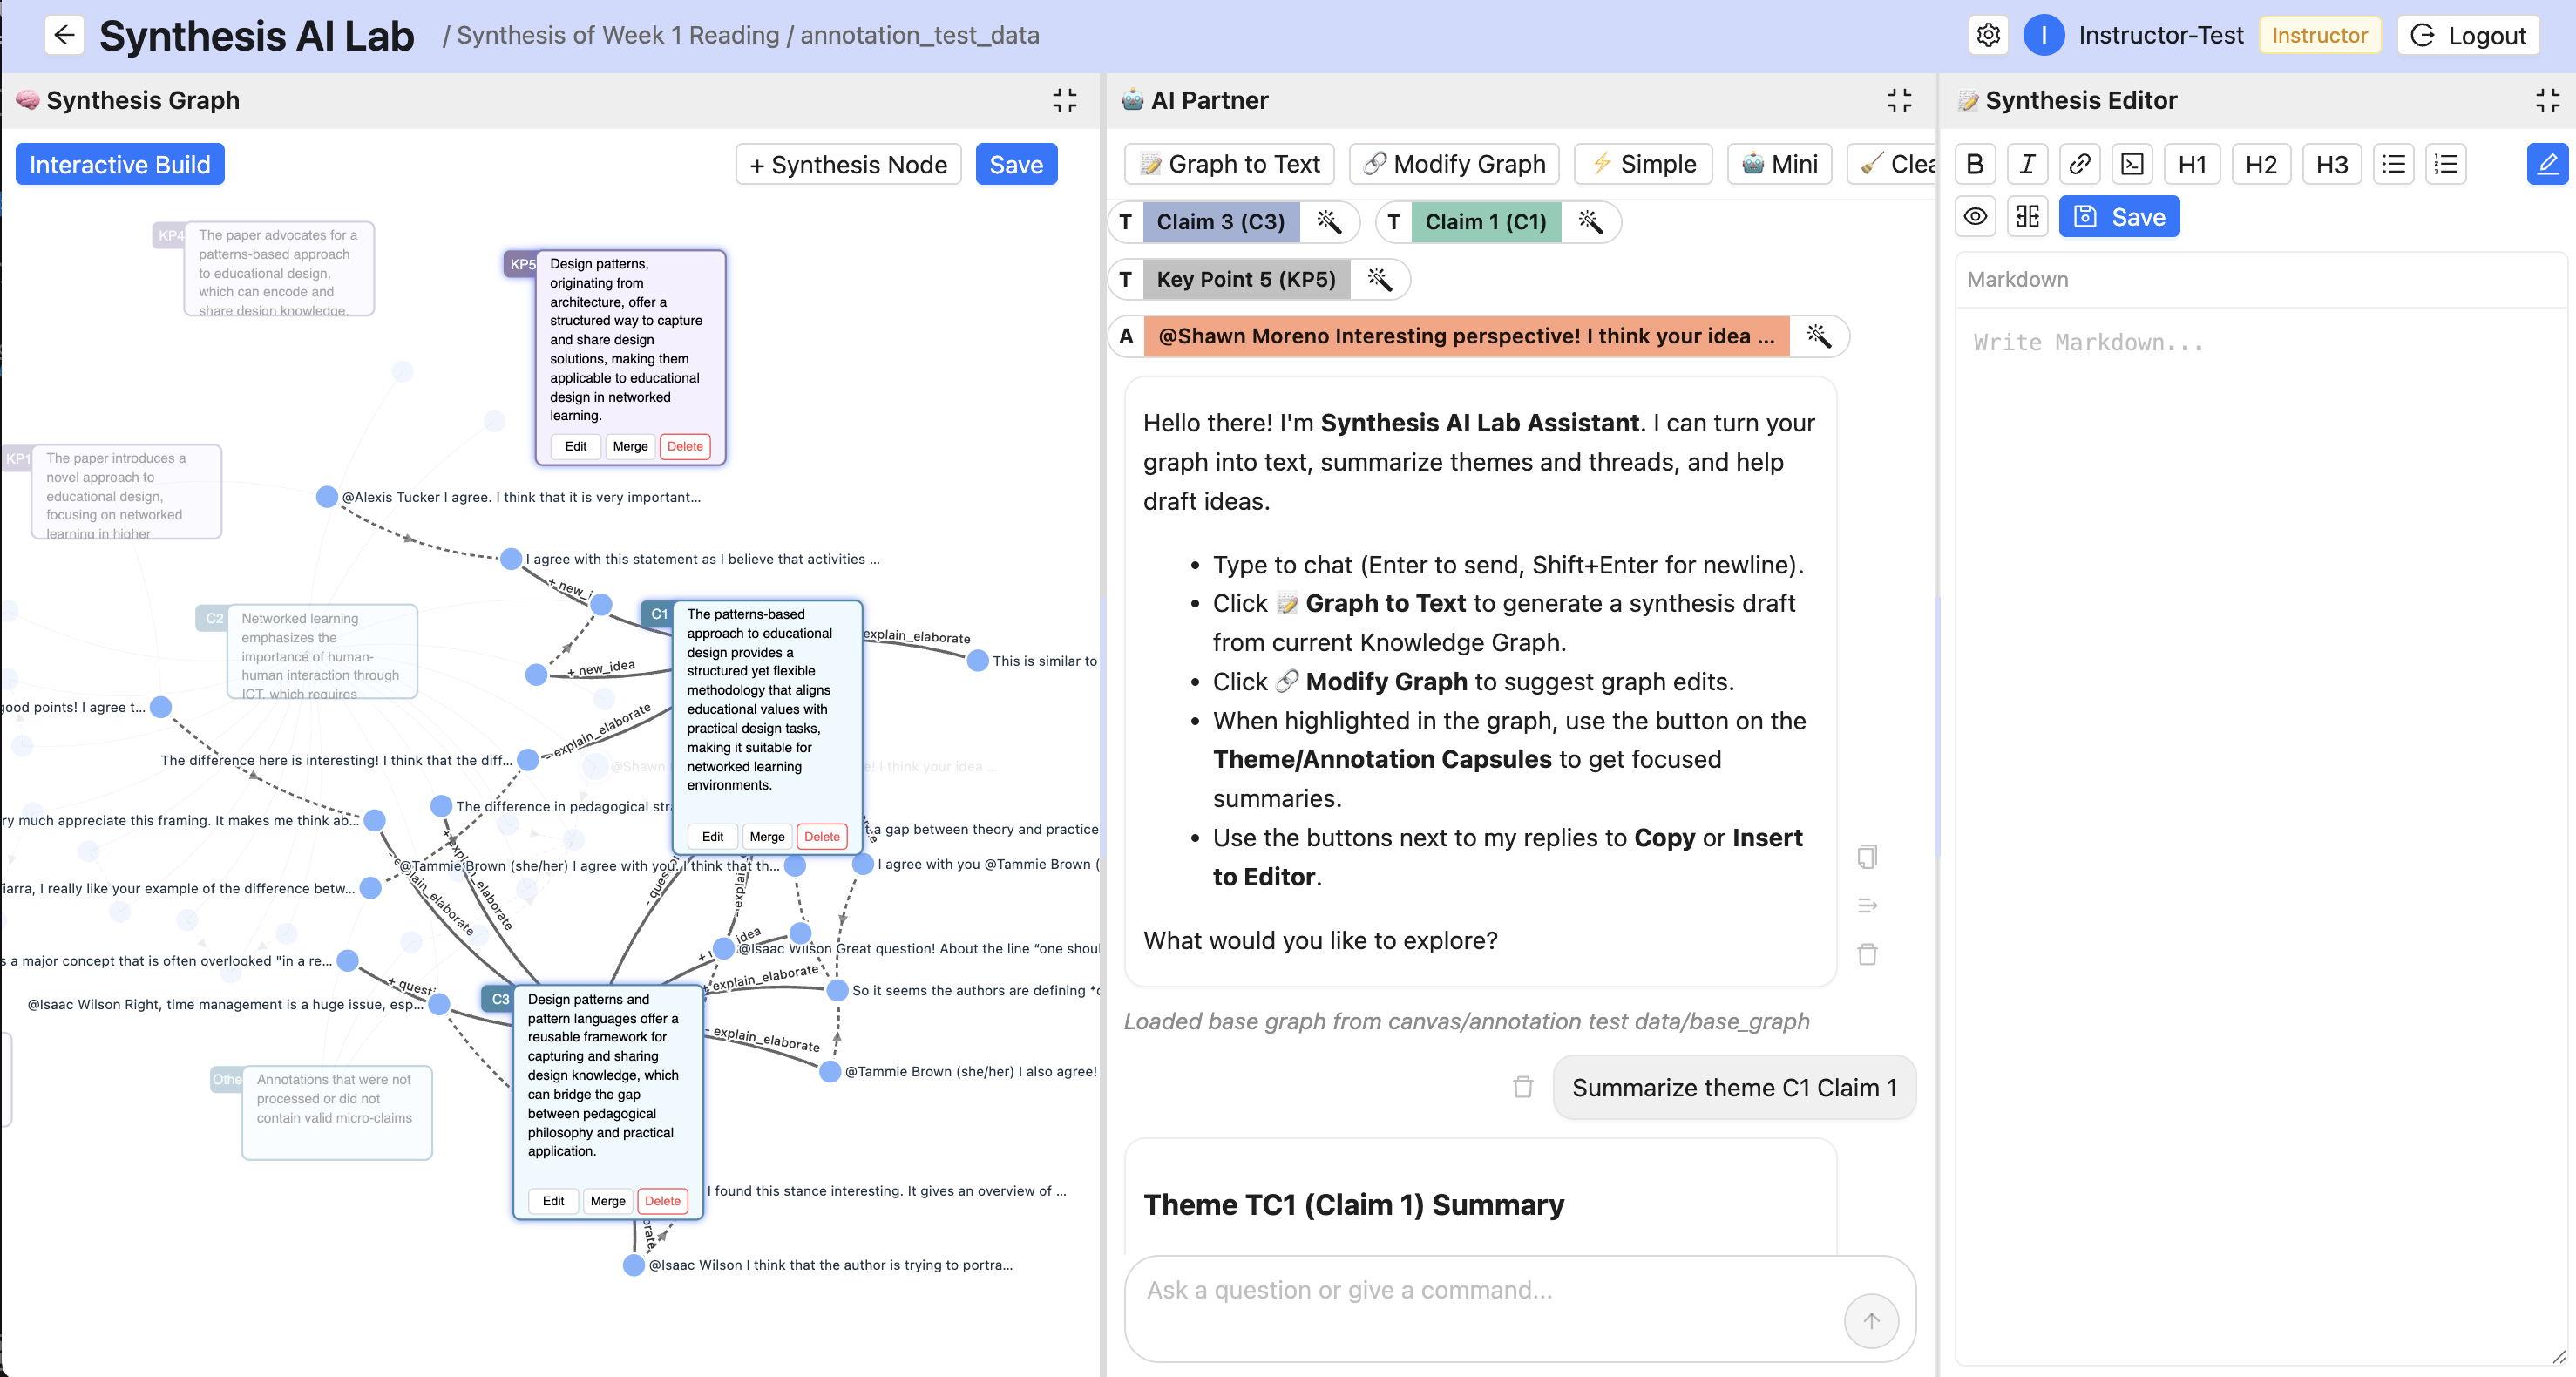2576x1377 pixels.
Task: Merge the C1 node
Action: coord(767,836)
